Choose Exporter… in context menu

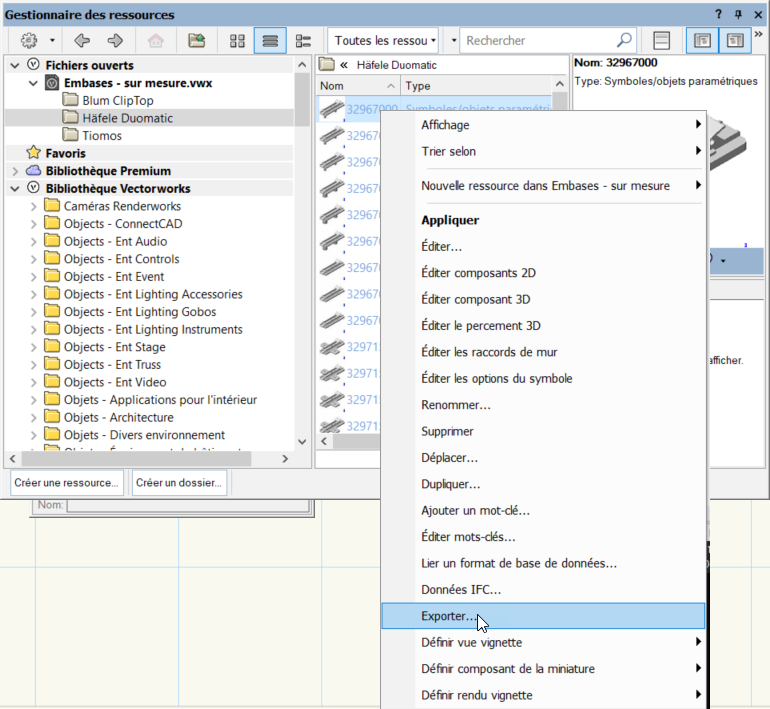pos(543,616)
